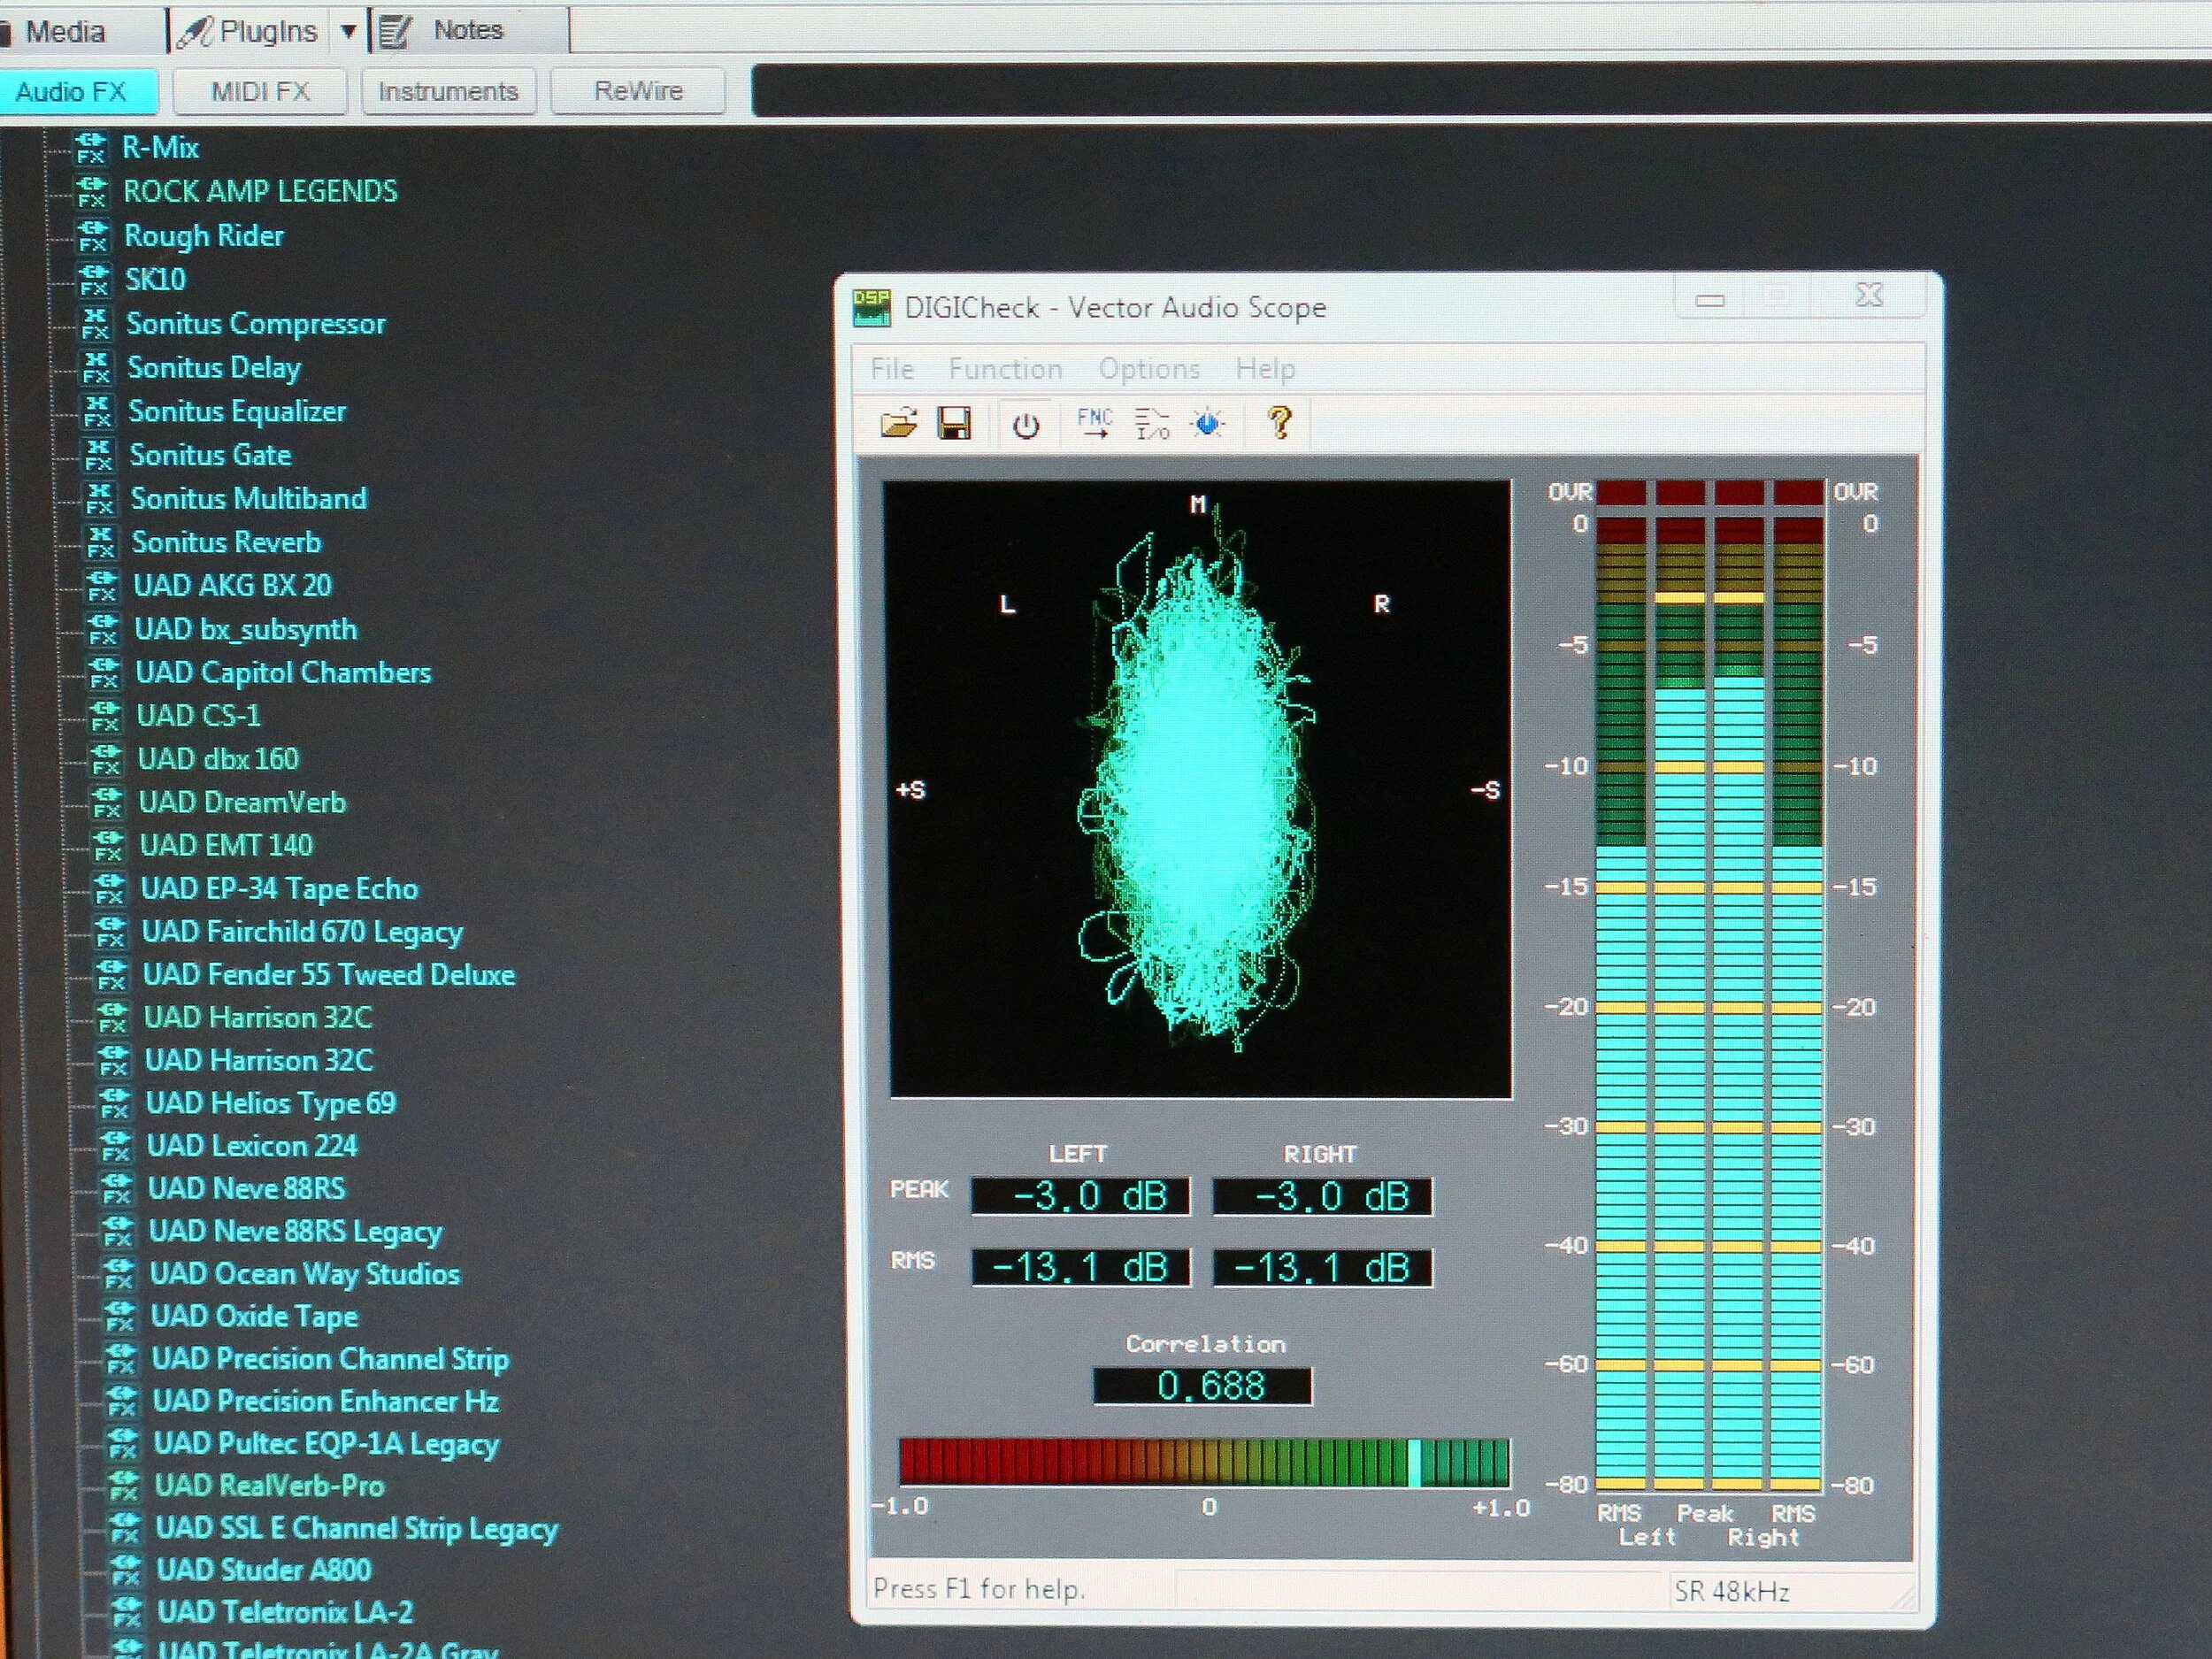
Task: Click the blue settings bug icon
Action: [x=1208, y=424]
